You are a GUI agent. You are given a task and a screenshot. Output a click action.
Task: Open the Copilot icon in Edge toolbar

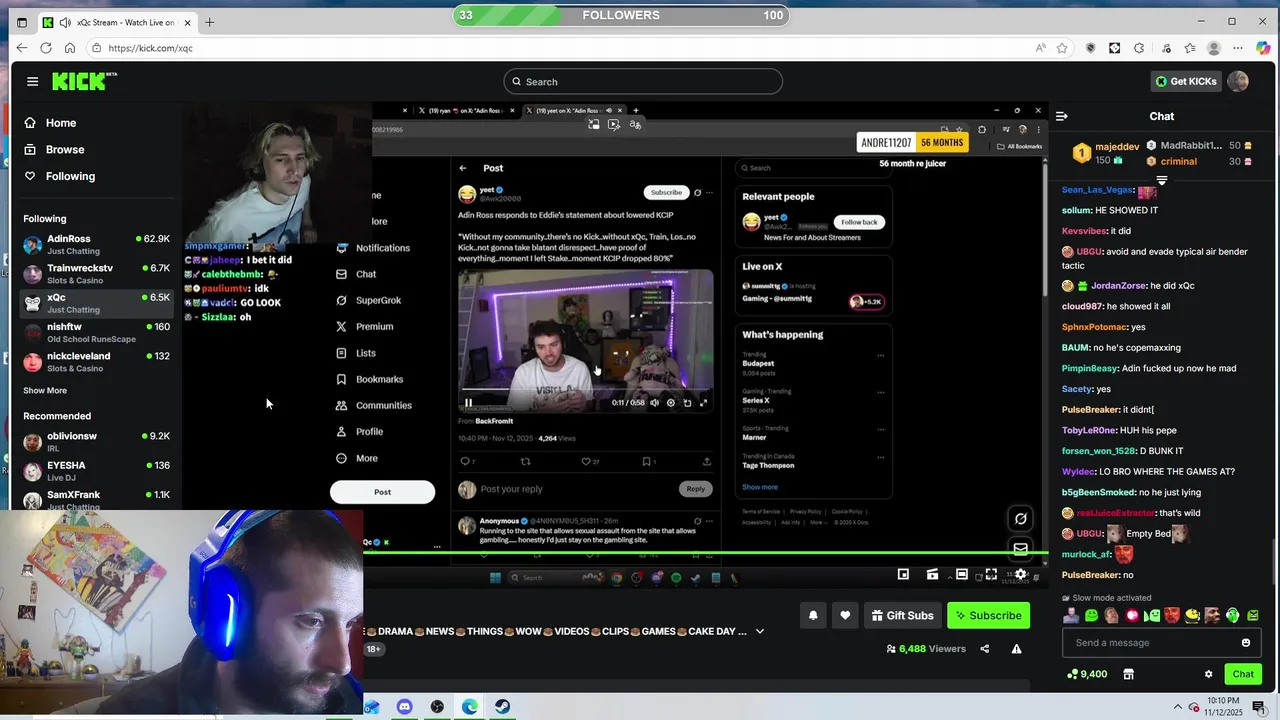[x=1262, y=48]
